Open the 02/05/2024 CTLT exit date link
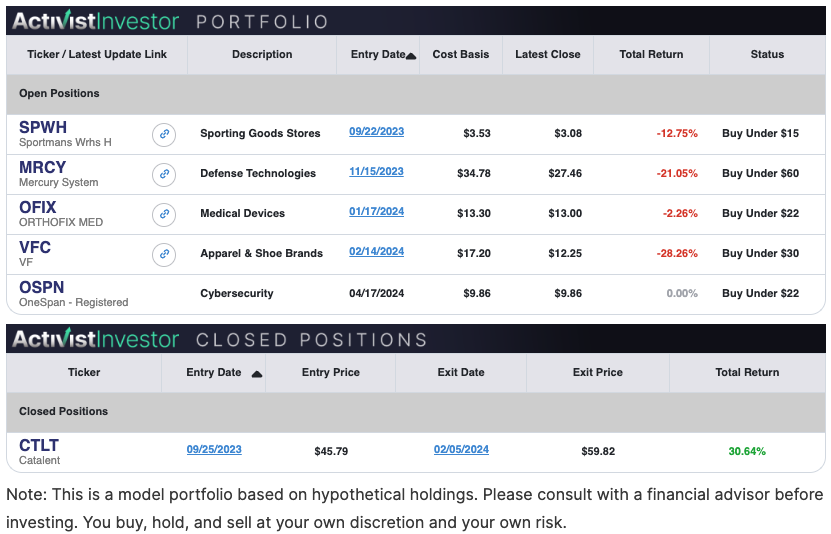The width and height of the screenshot is (831, 534). [x=461, y=449]
